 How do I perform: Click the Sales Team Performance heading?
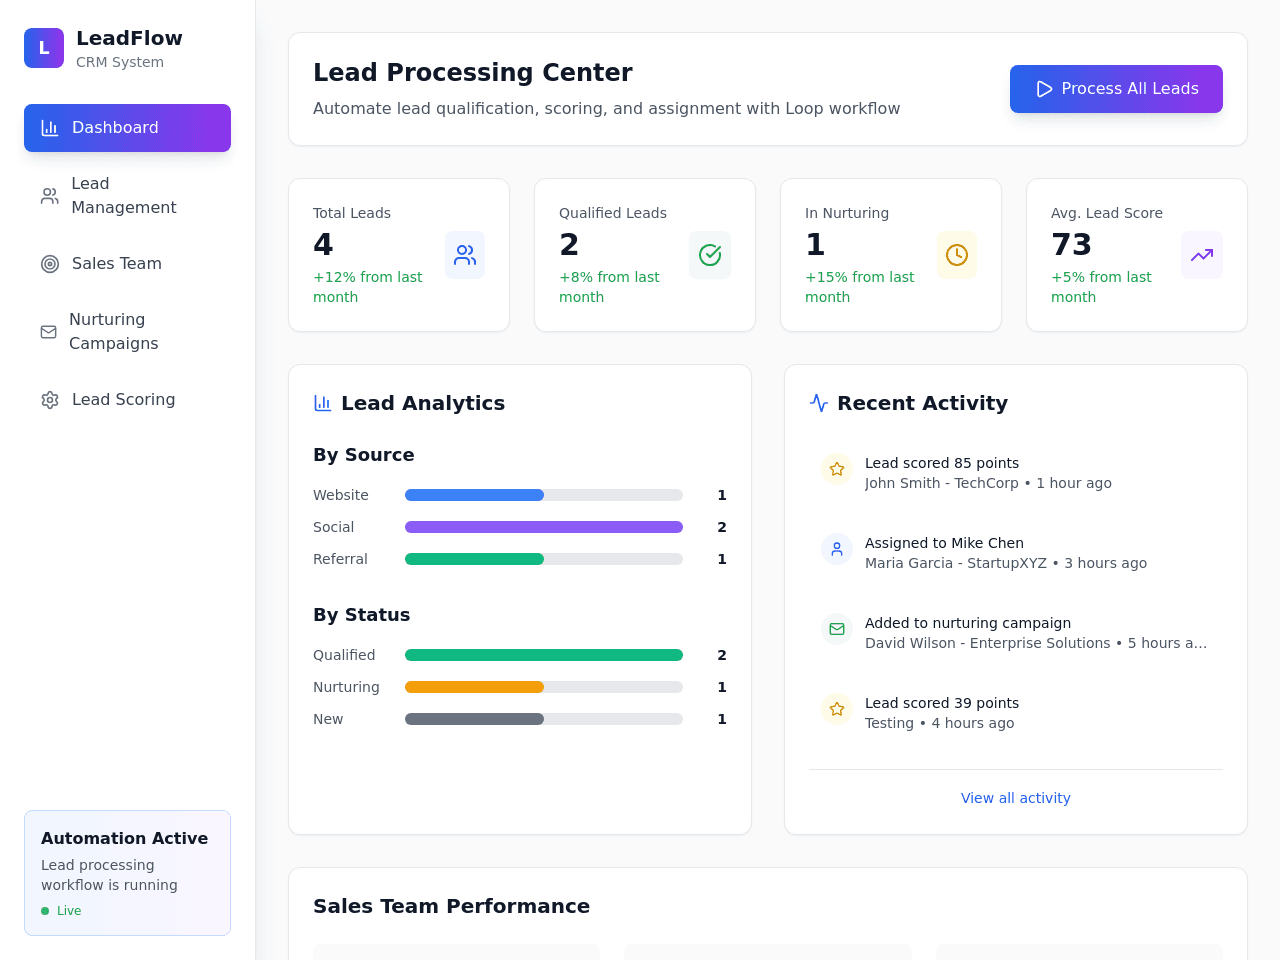coord(451,906)
